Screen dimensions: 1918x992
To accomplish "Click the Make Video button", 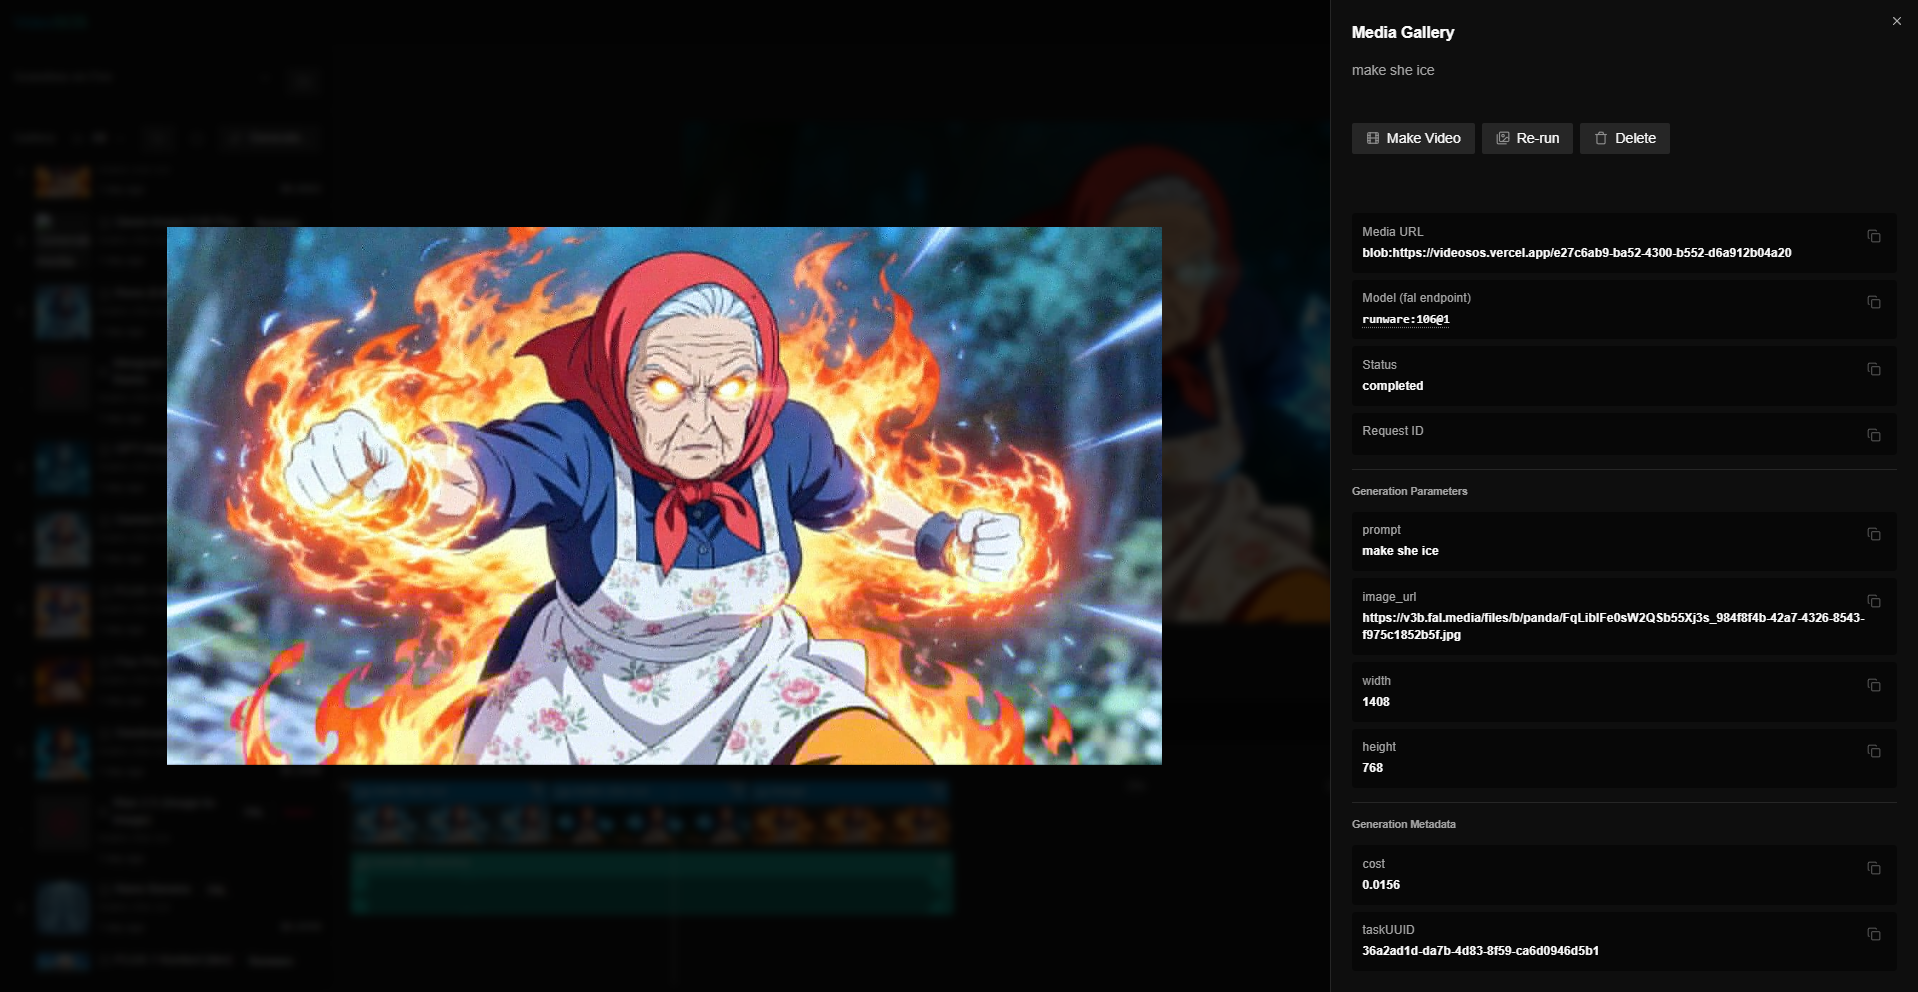I will point(1412,138).
